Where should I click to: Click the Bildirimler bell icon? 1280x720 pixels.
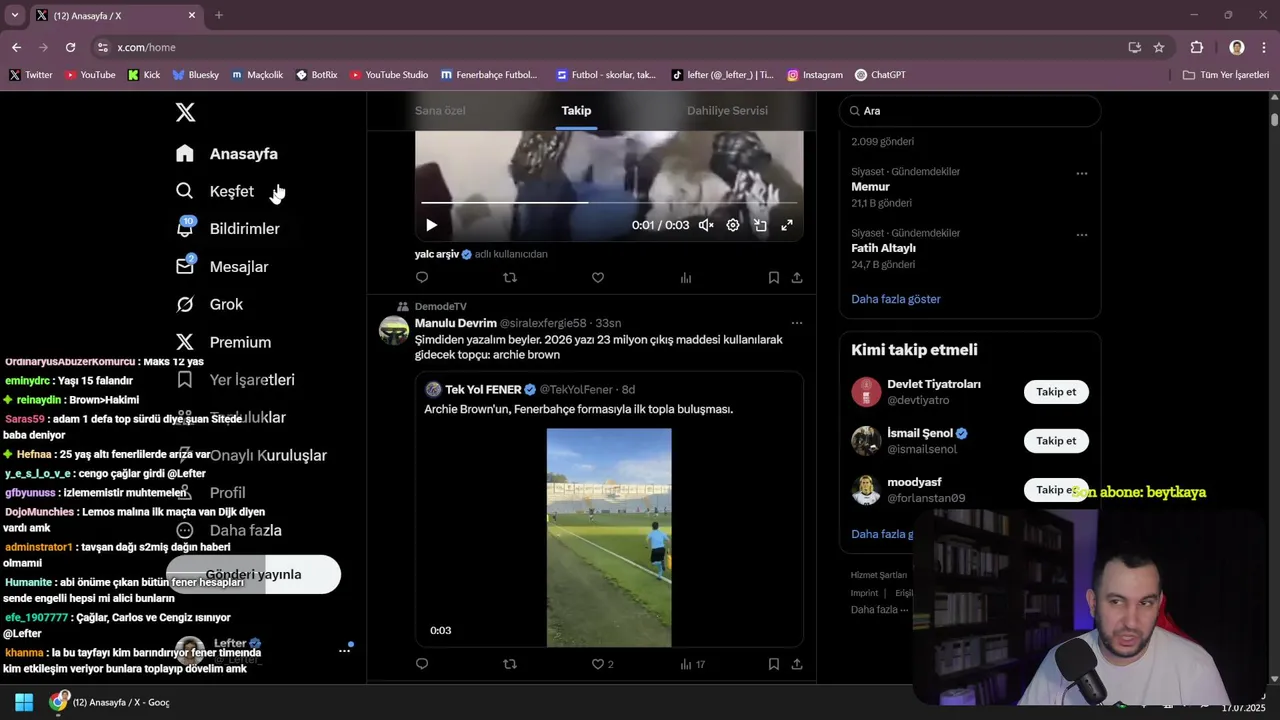185,229
